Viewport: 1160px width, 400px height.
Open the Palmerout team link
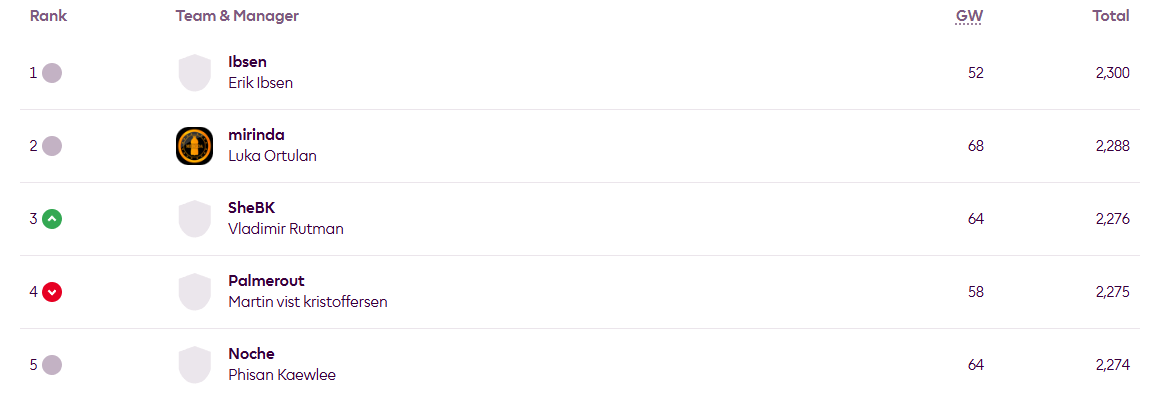click(266, 281)
